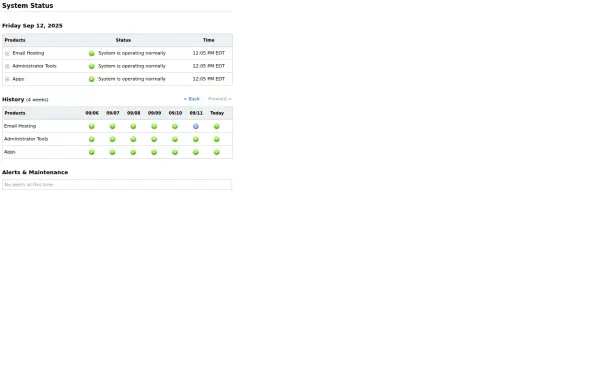600x375 pixels.
Task: Click the 12:05 PM EDT time for Email Hosting
Action: pyautogui.click(x=209, y=53)
